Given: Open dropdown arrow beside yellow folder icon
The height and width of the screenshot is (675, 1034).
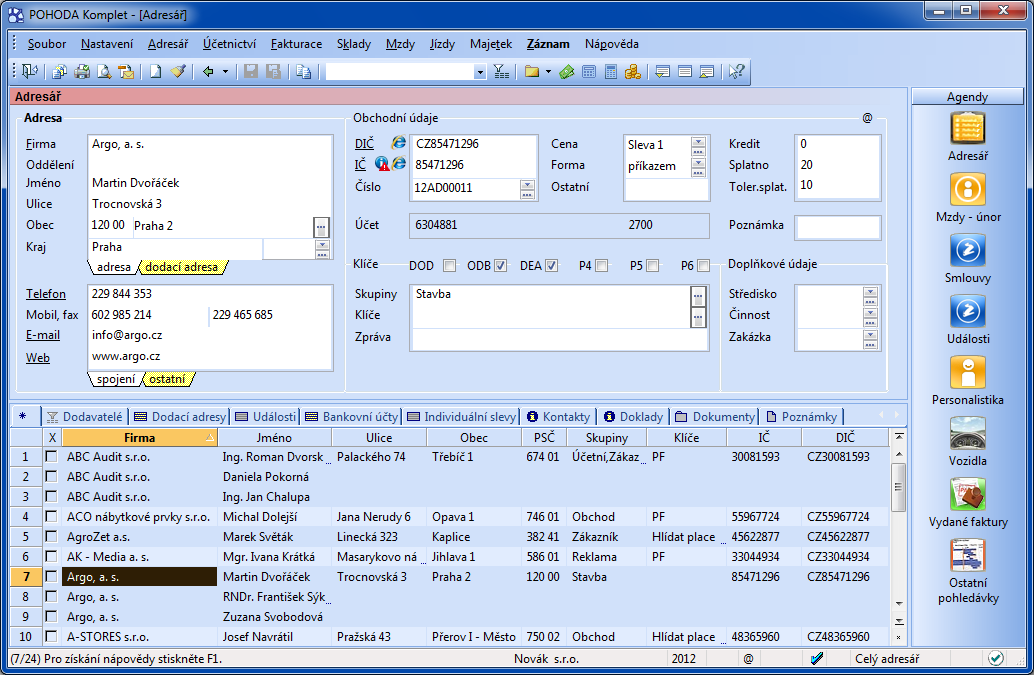Looking at the screenshot, I should point(548,71).
